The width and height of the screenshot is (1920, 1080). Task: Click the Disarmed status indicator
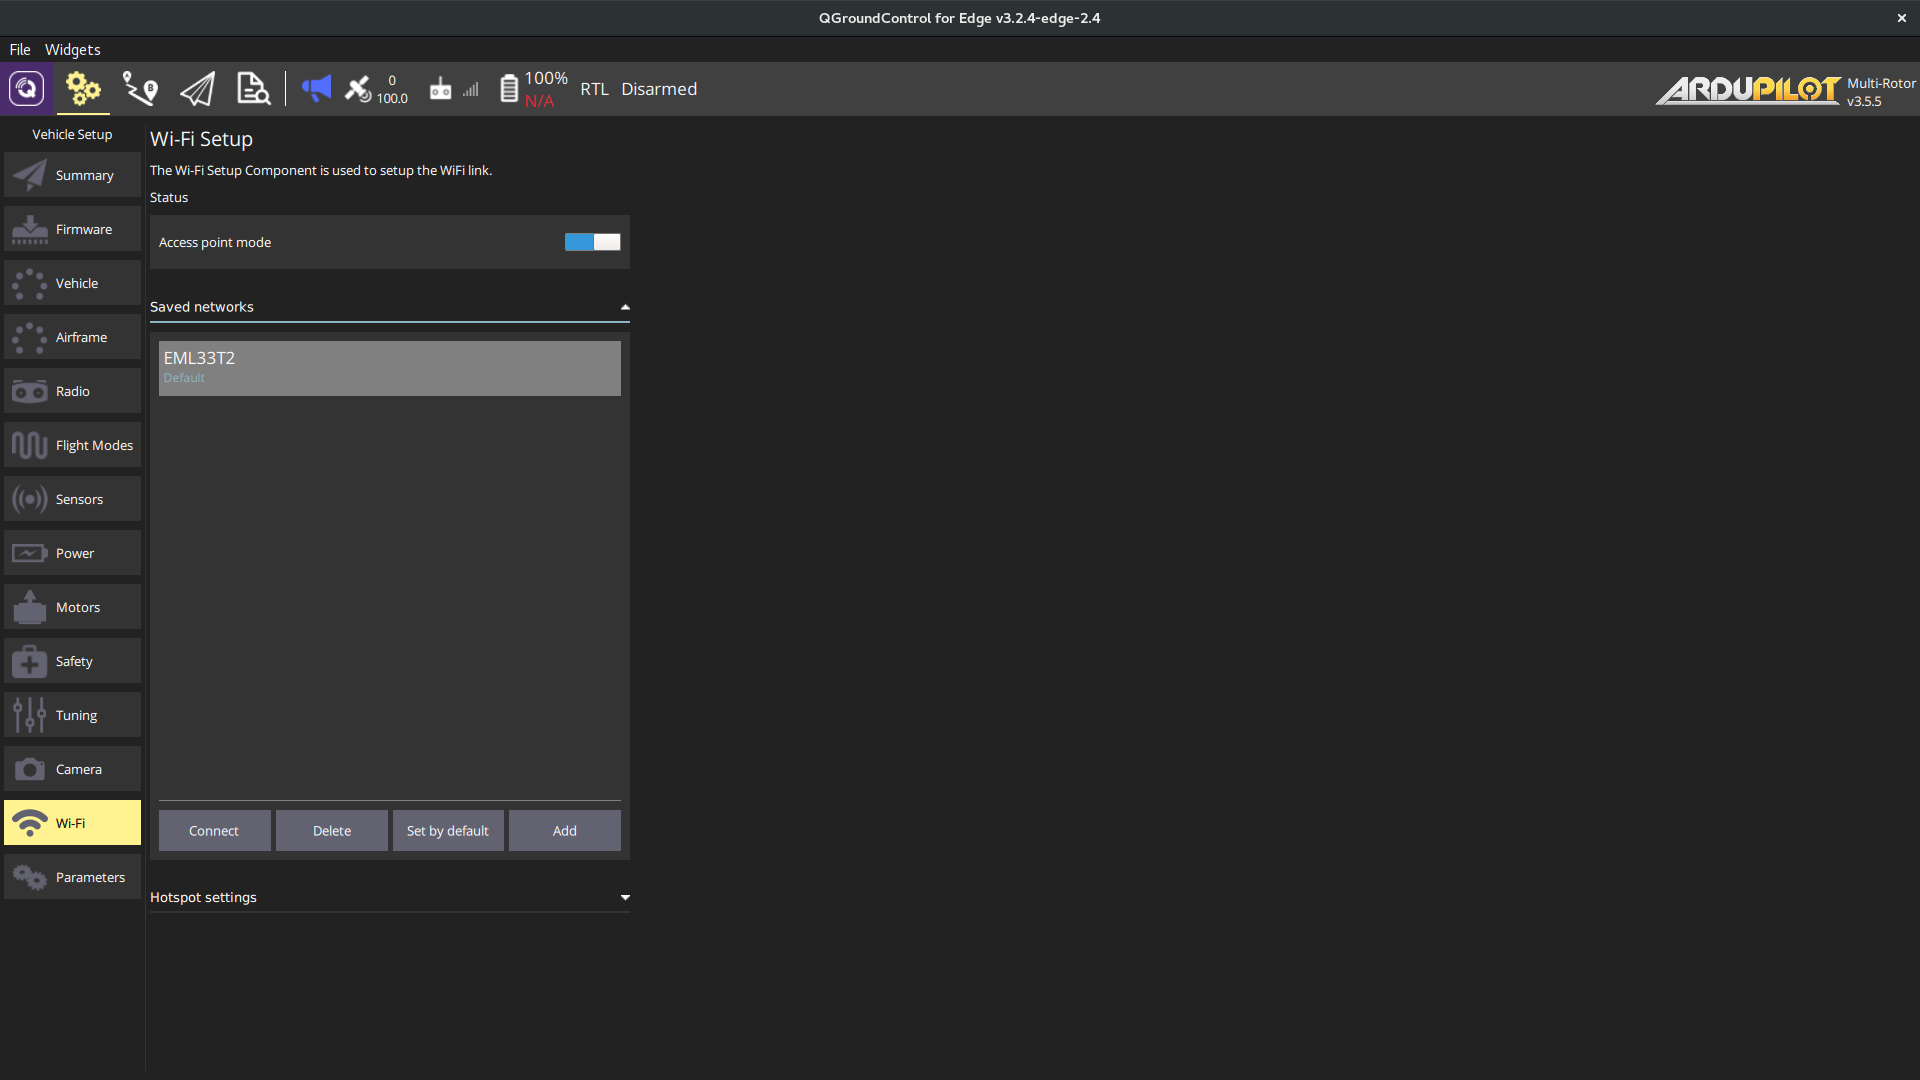pyautogui.click(x=659, y=89)
